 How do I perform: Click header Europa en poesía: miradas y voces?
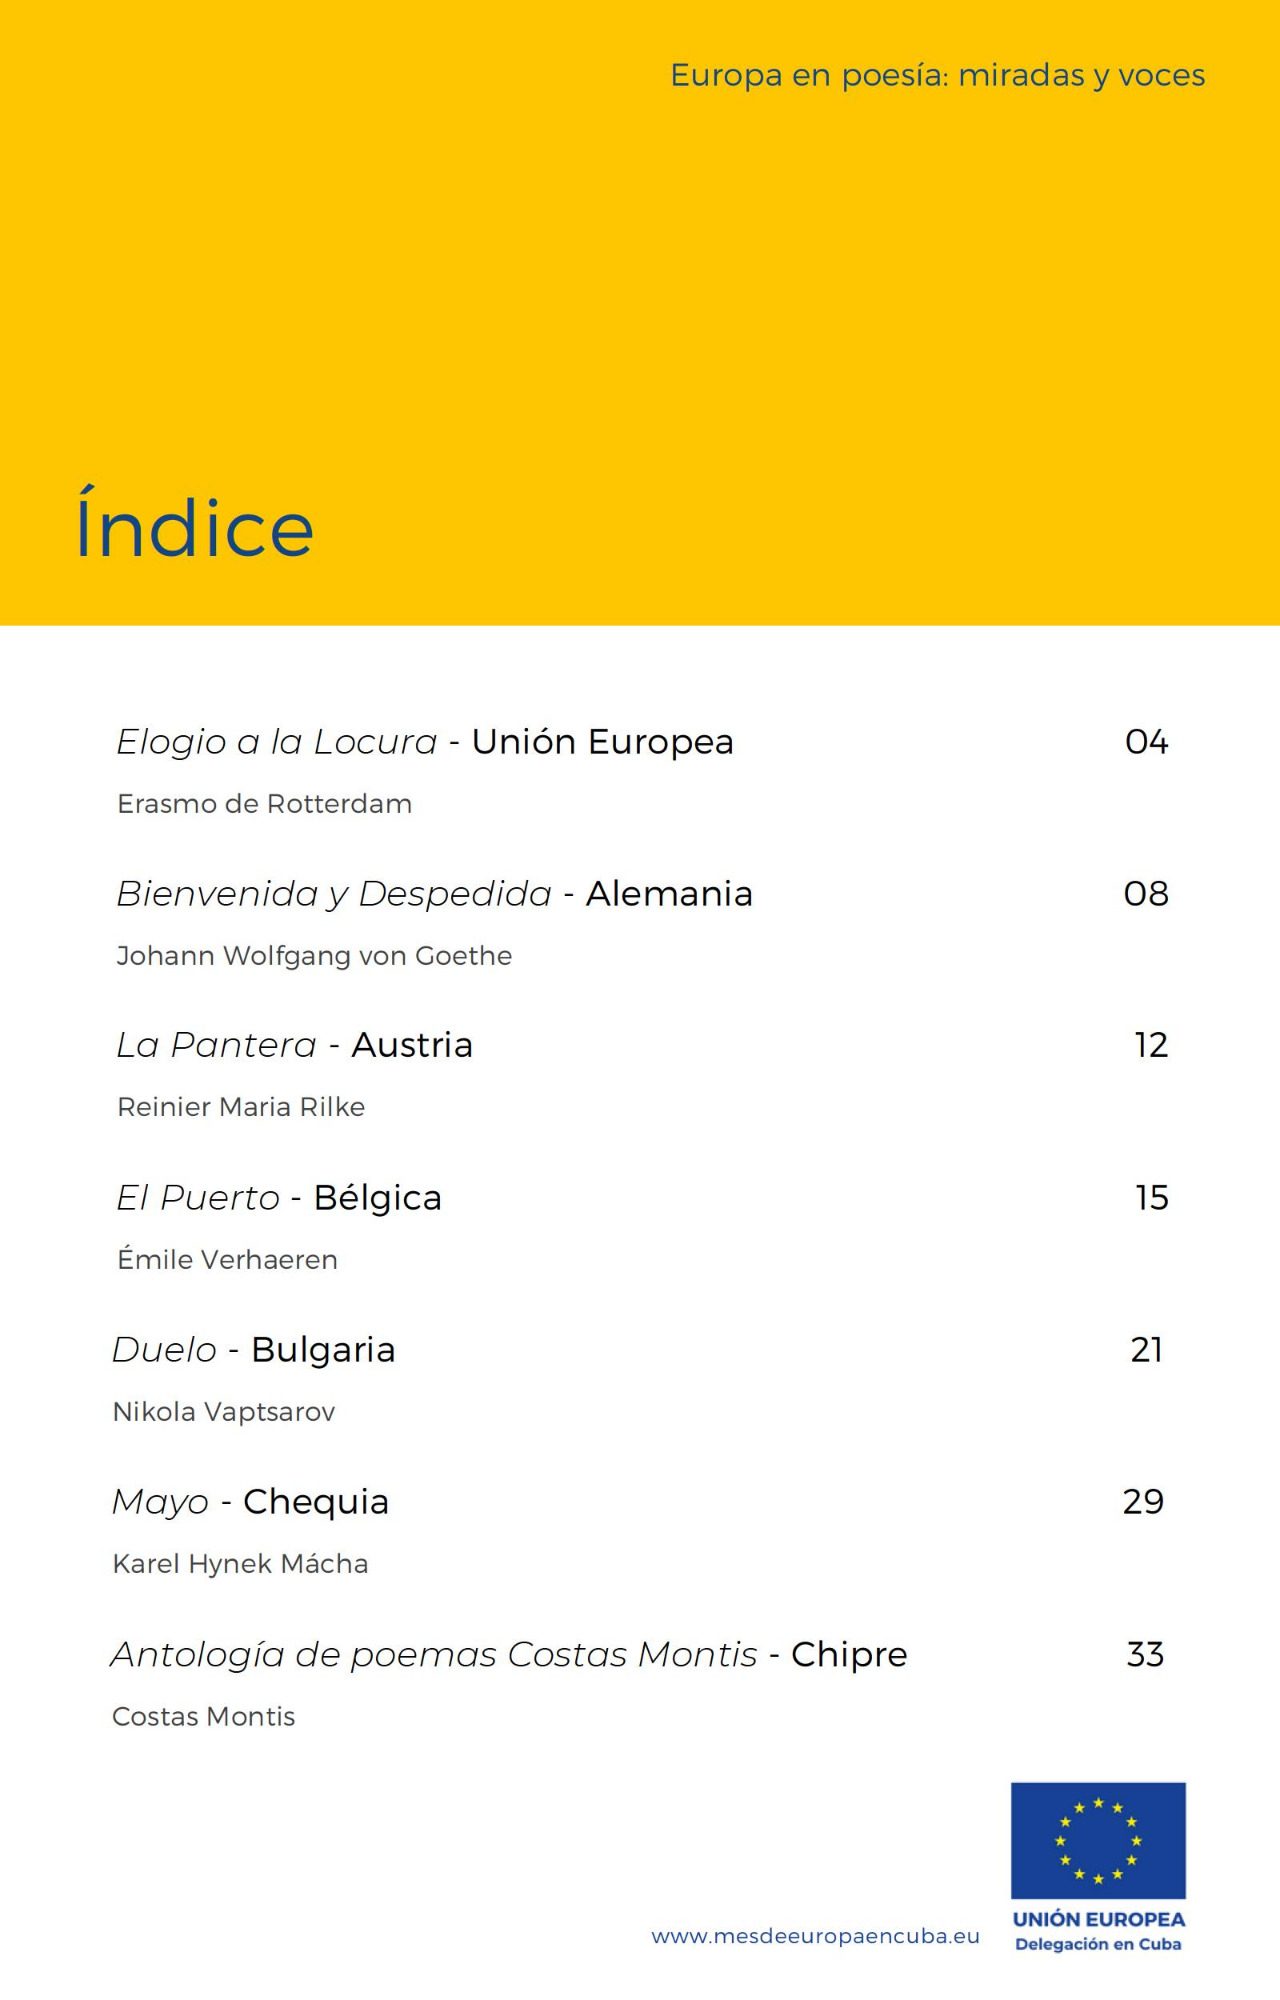[938, 76]
